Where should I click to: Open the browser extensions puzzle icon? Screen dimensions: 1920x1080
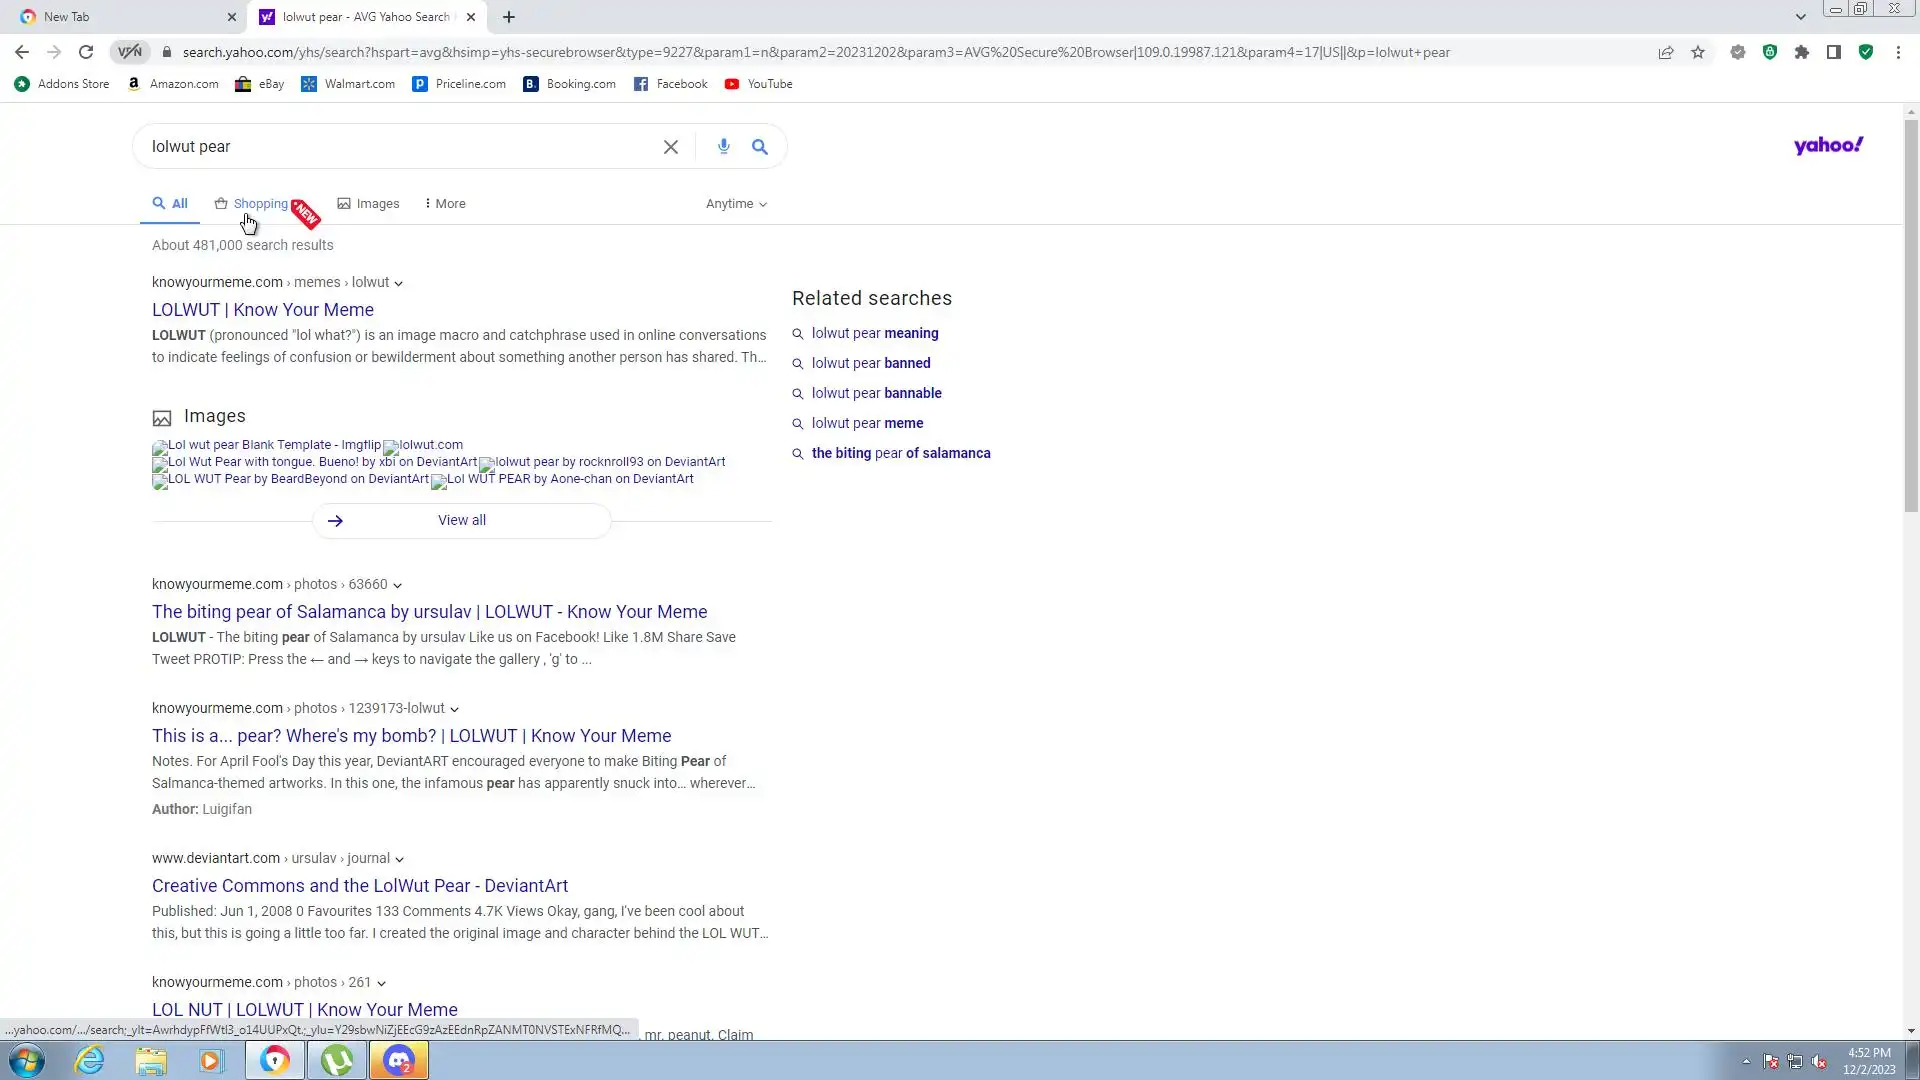(x=1802, y=52)
